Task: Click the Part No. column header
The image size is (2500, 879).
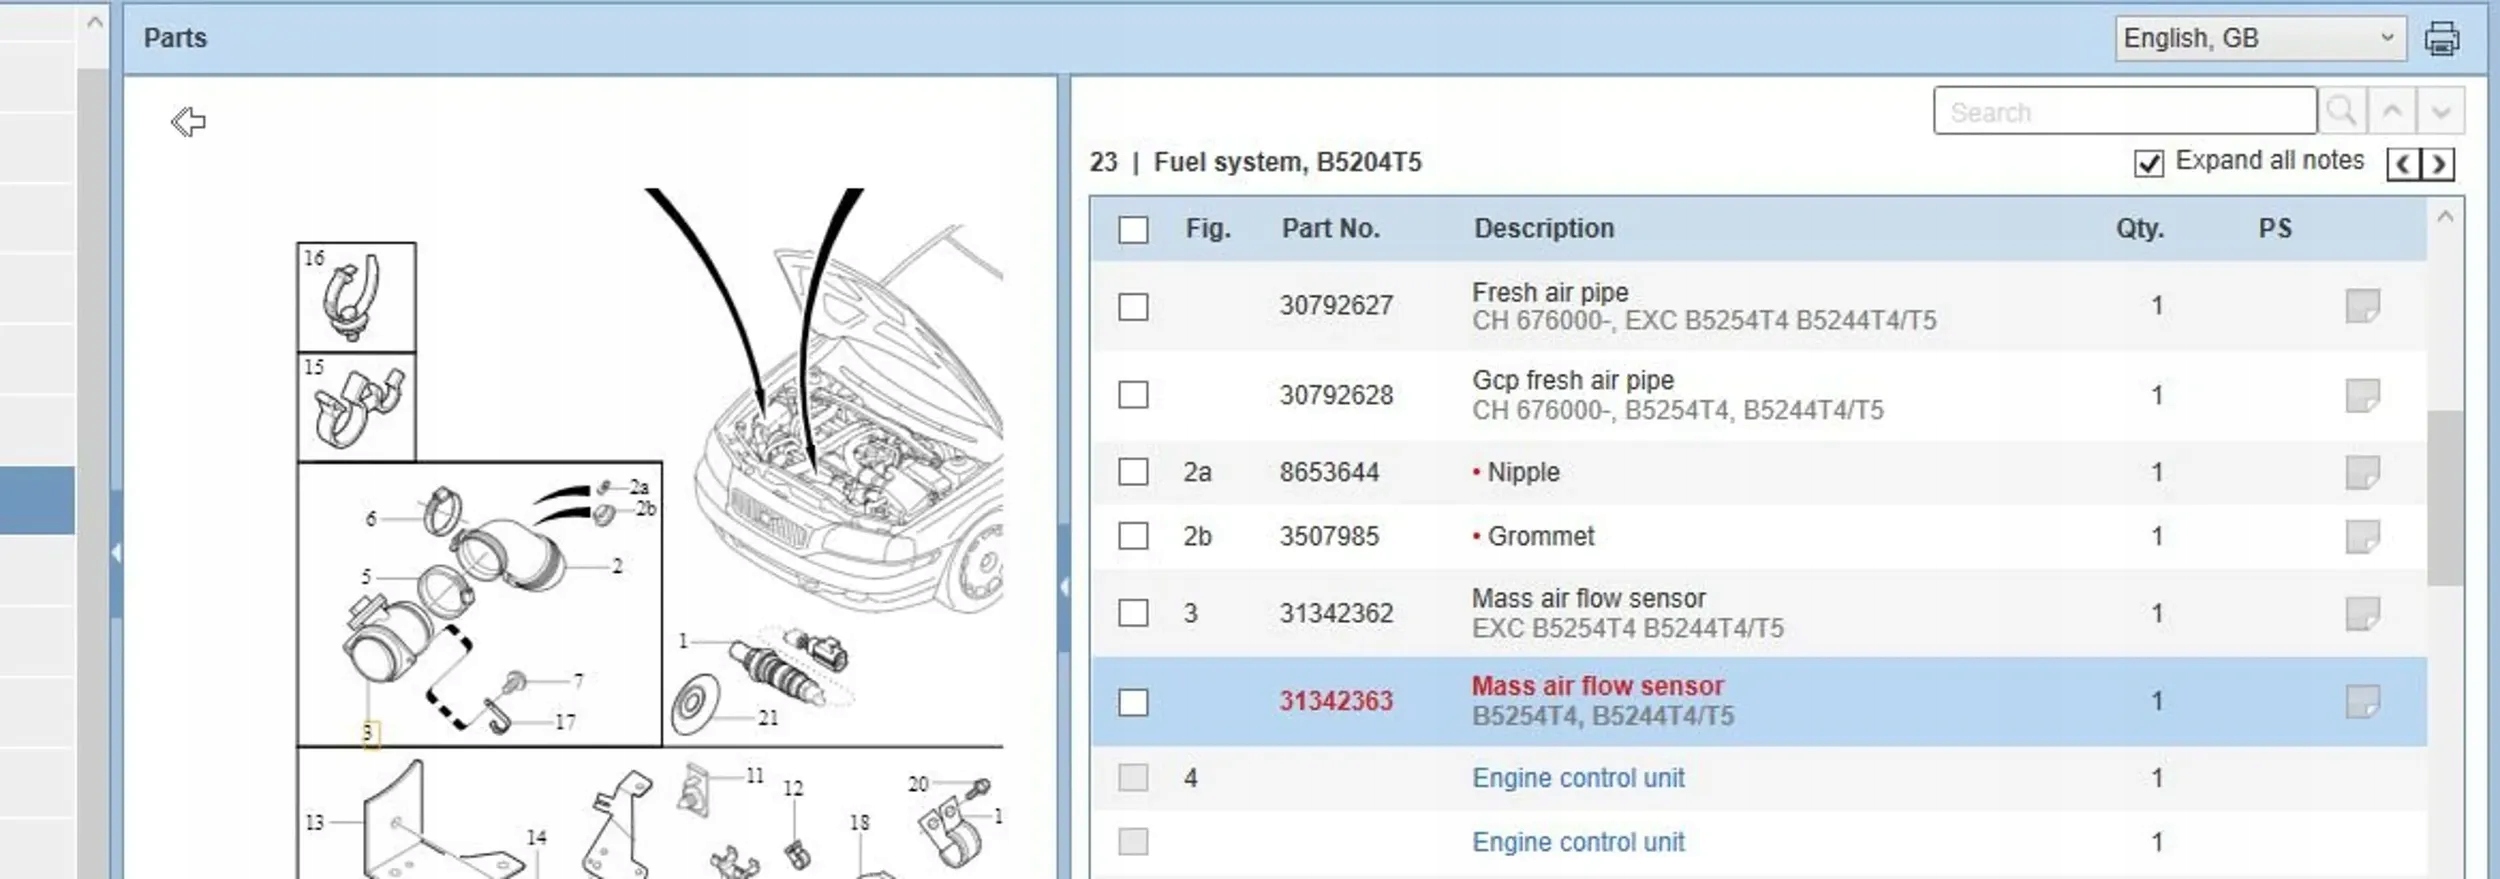Action: [1331, 229]
